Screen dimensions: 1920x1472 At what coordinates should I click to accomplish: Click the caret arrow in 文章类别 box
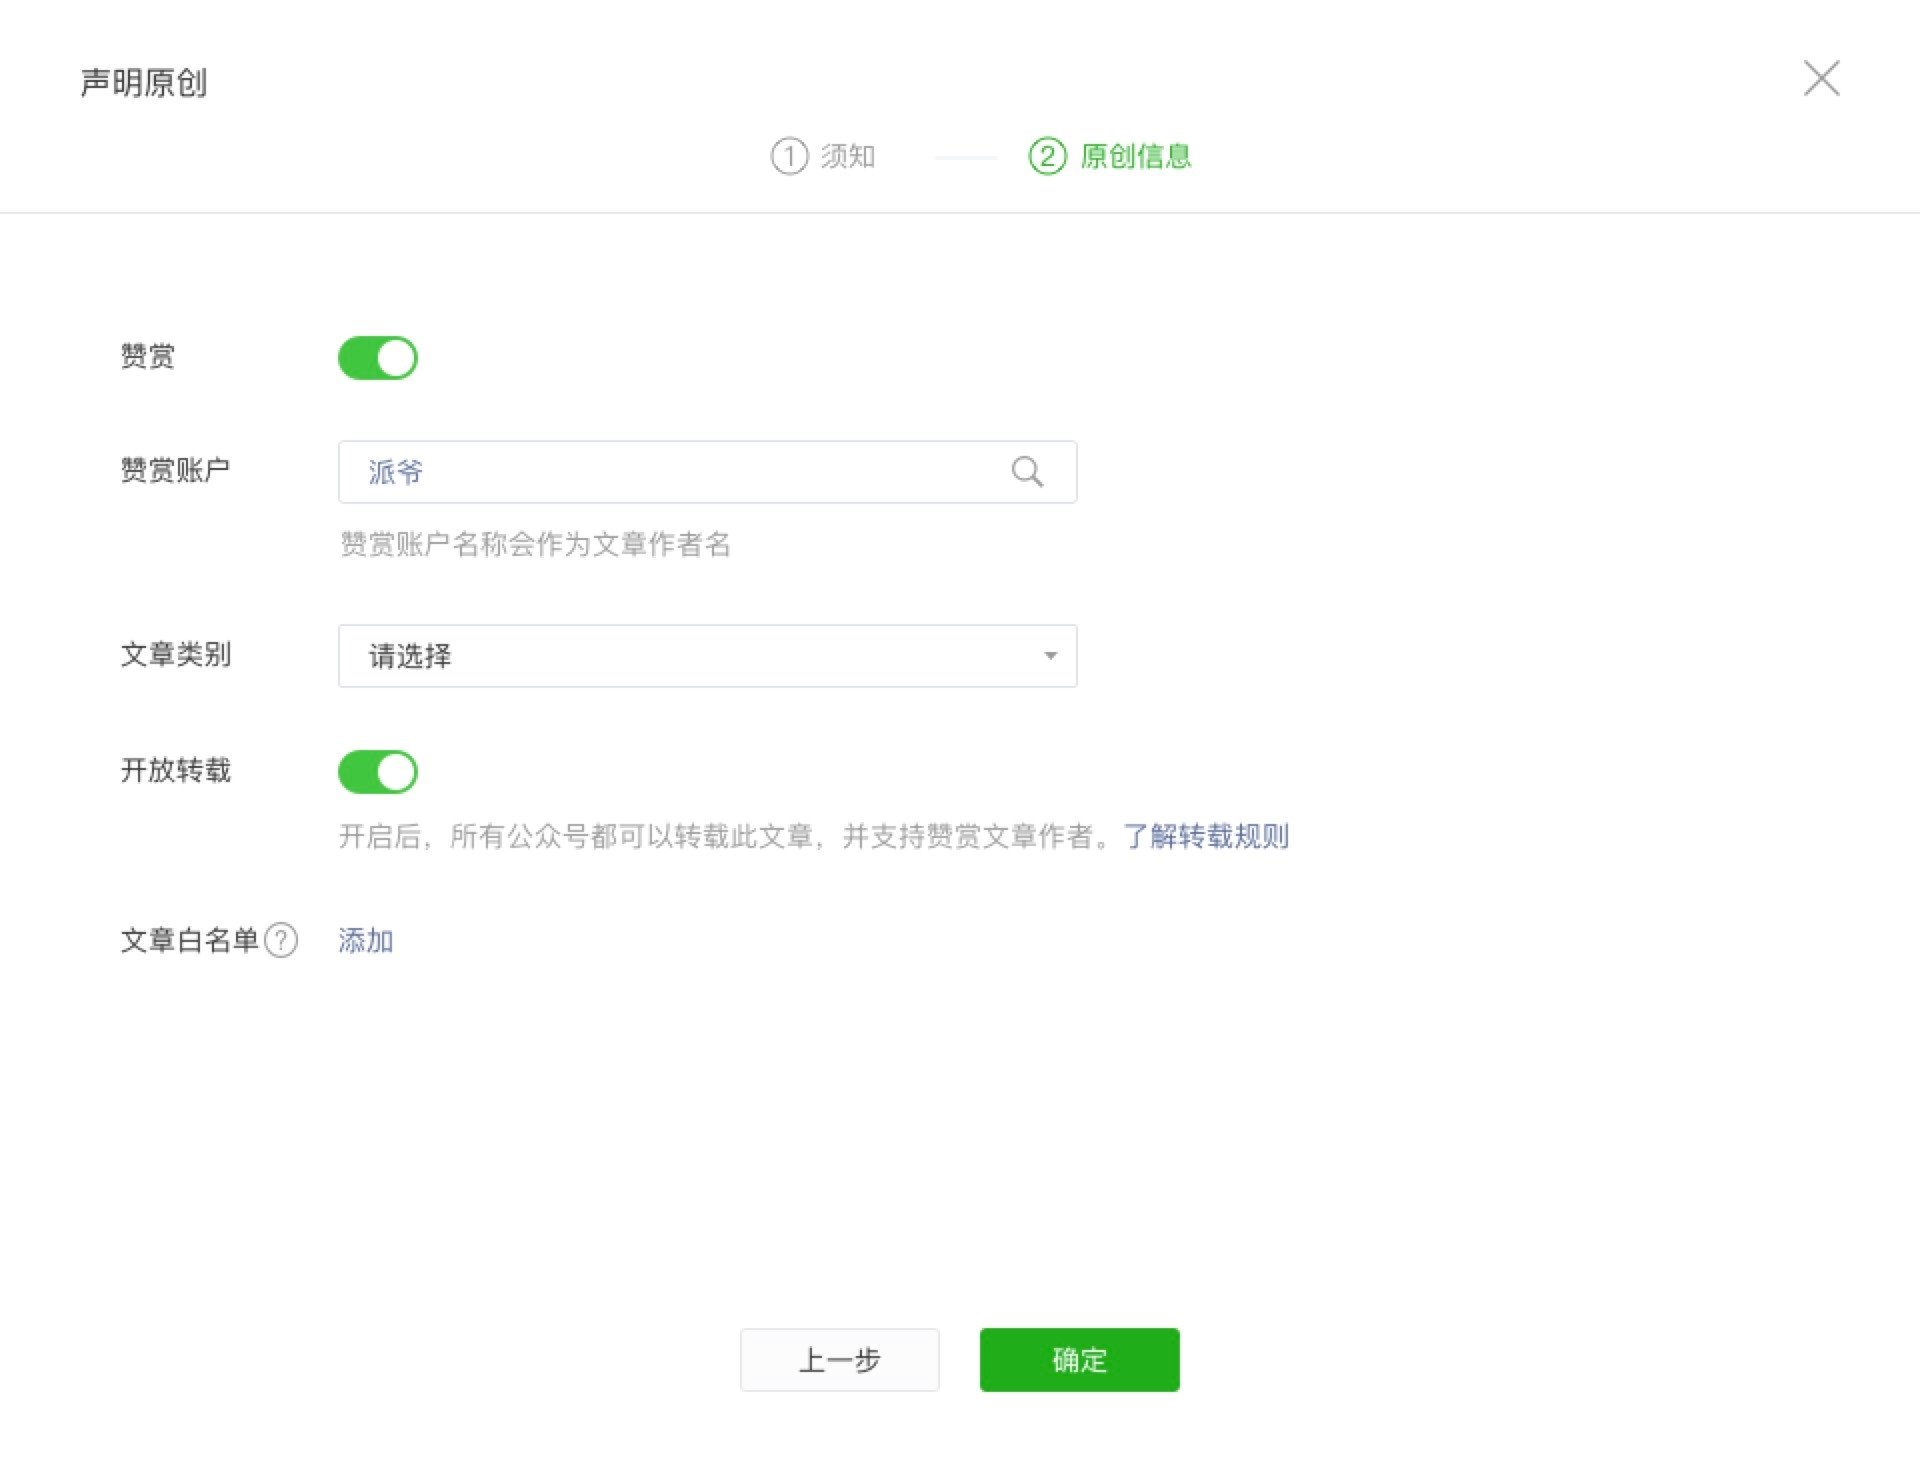click(1050, 656)
